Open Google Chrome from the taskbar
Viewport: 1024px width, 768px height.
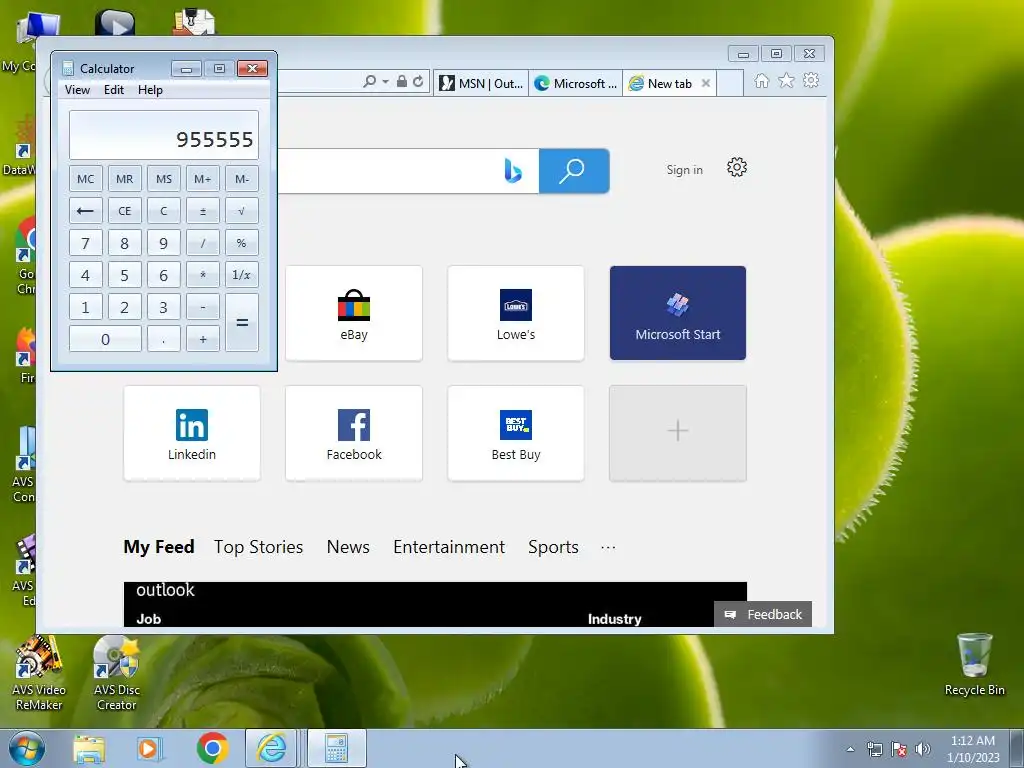point(212,748)
